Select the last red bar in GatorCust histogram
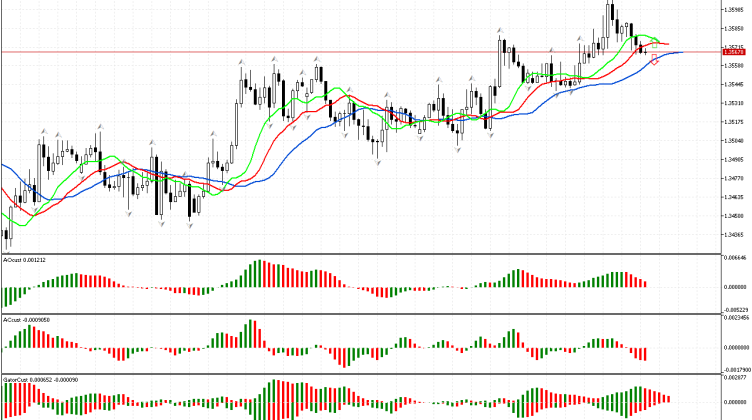Screen dimensions: 752x420 (x=667, y=398)
